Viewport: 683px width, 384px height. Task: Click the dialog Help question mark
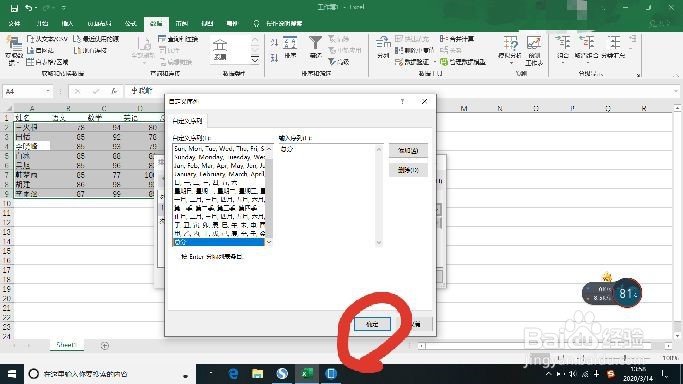[402, 101]
